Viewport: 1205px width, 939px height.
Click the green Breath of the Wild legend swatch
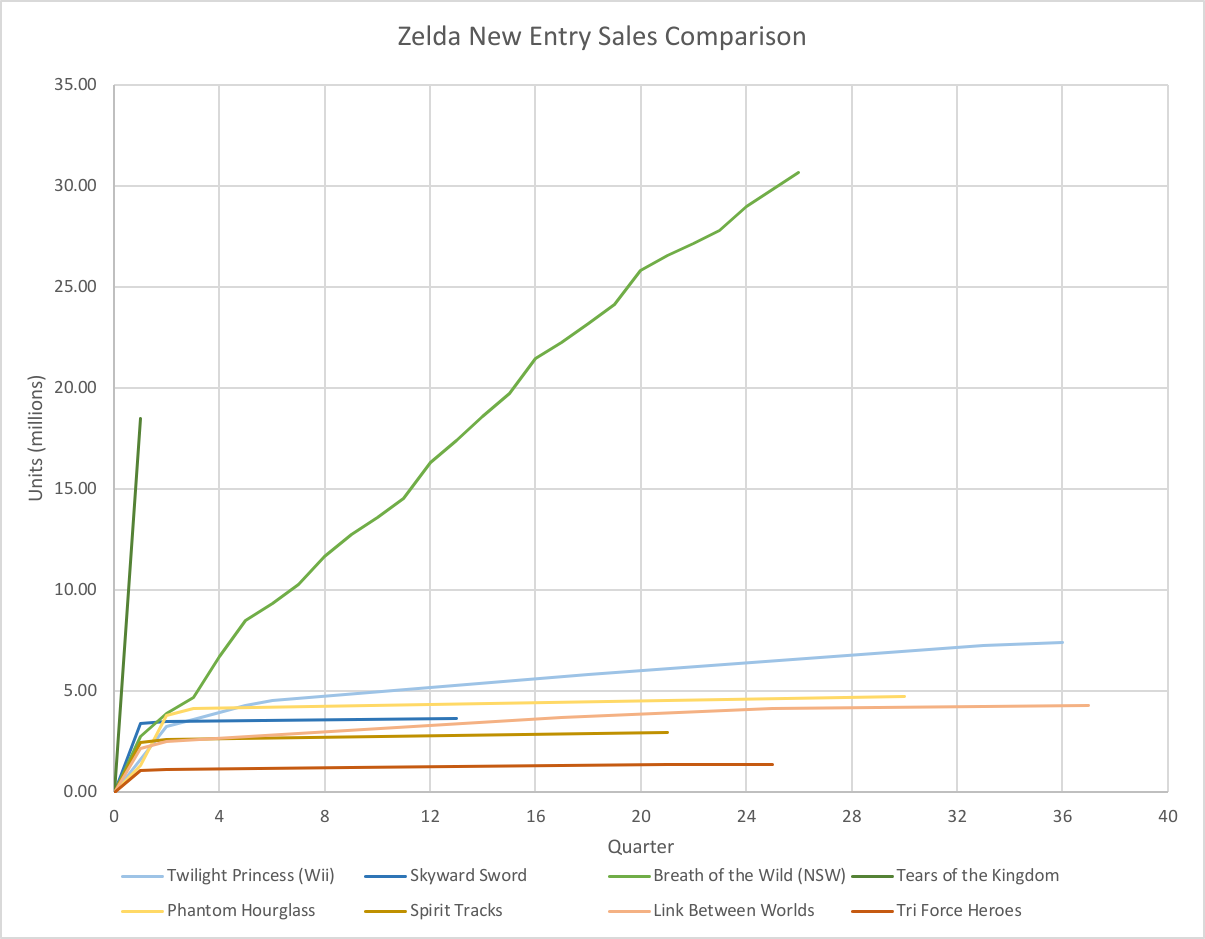pyautogui.click(x=627, y=876)
